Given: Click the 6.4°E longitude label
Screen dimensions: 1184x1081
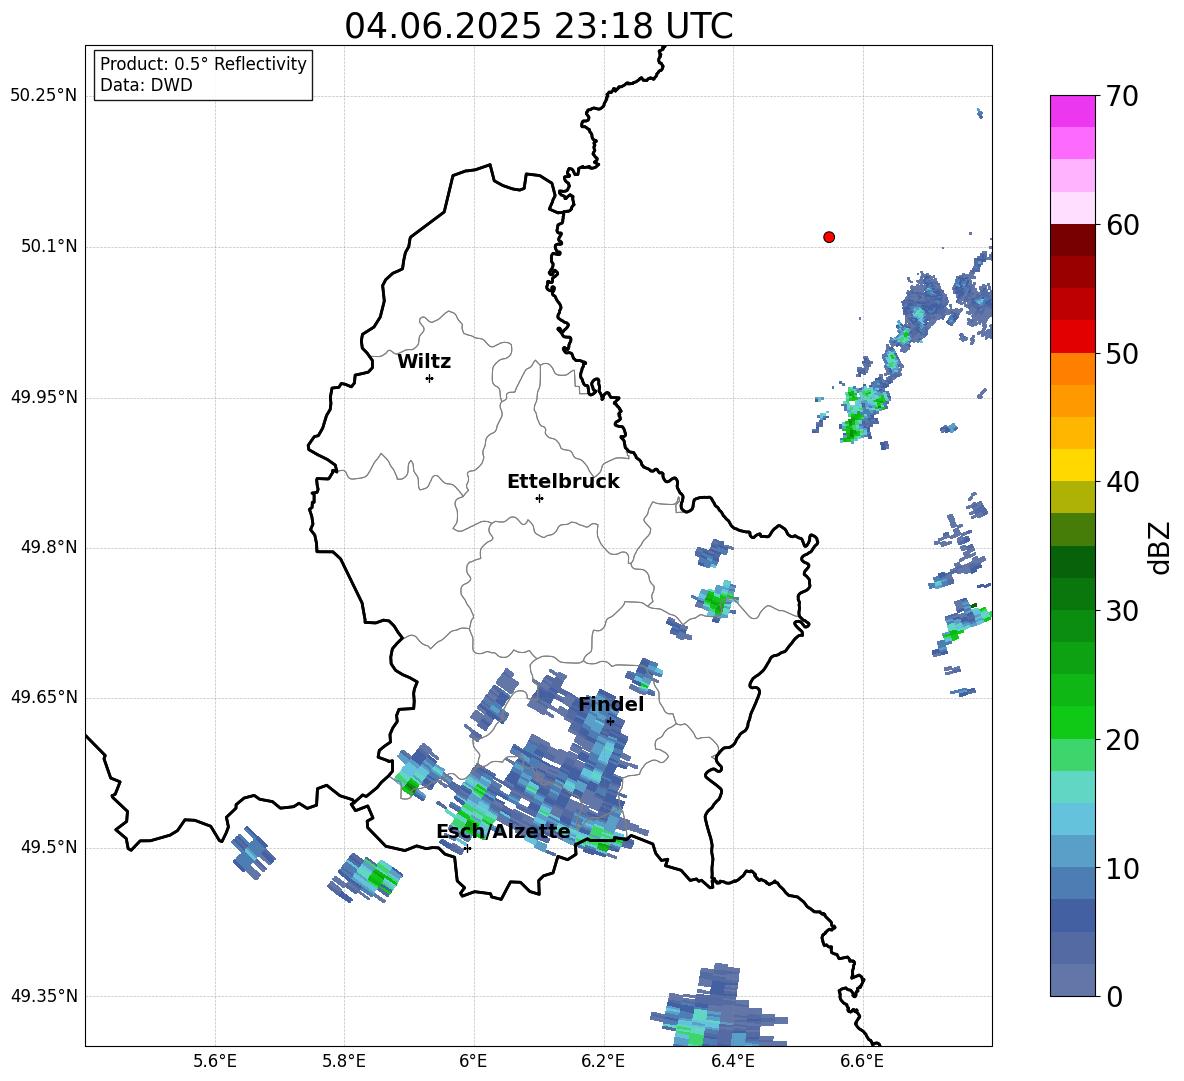Looking at the screenshot, I should pyautogui.click(x=732, y=1061).
